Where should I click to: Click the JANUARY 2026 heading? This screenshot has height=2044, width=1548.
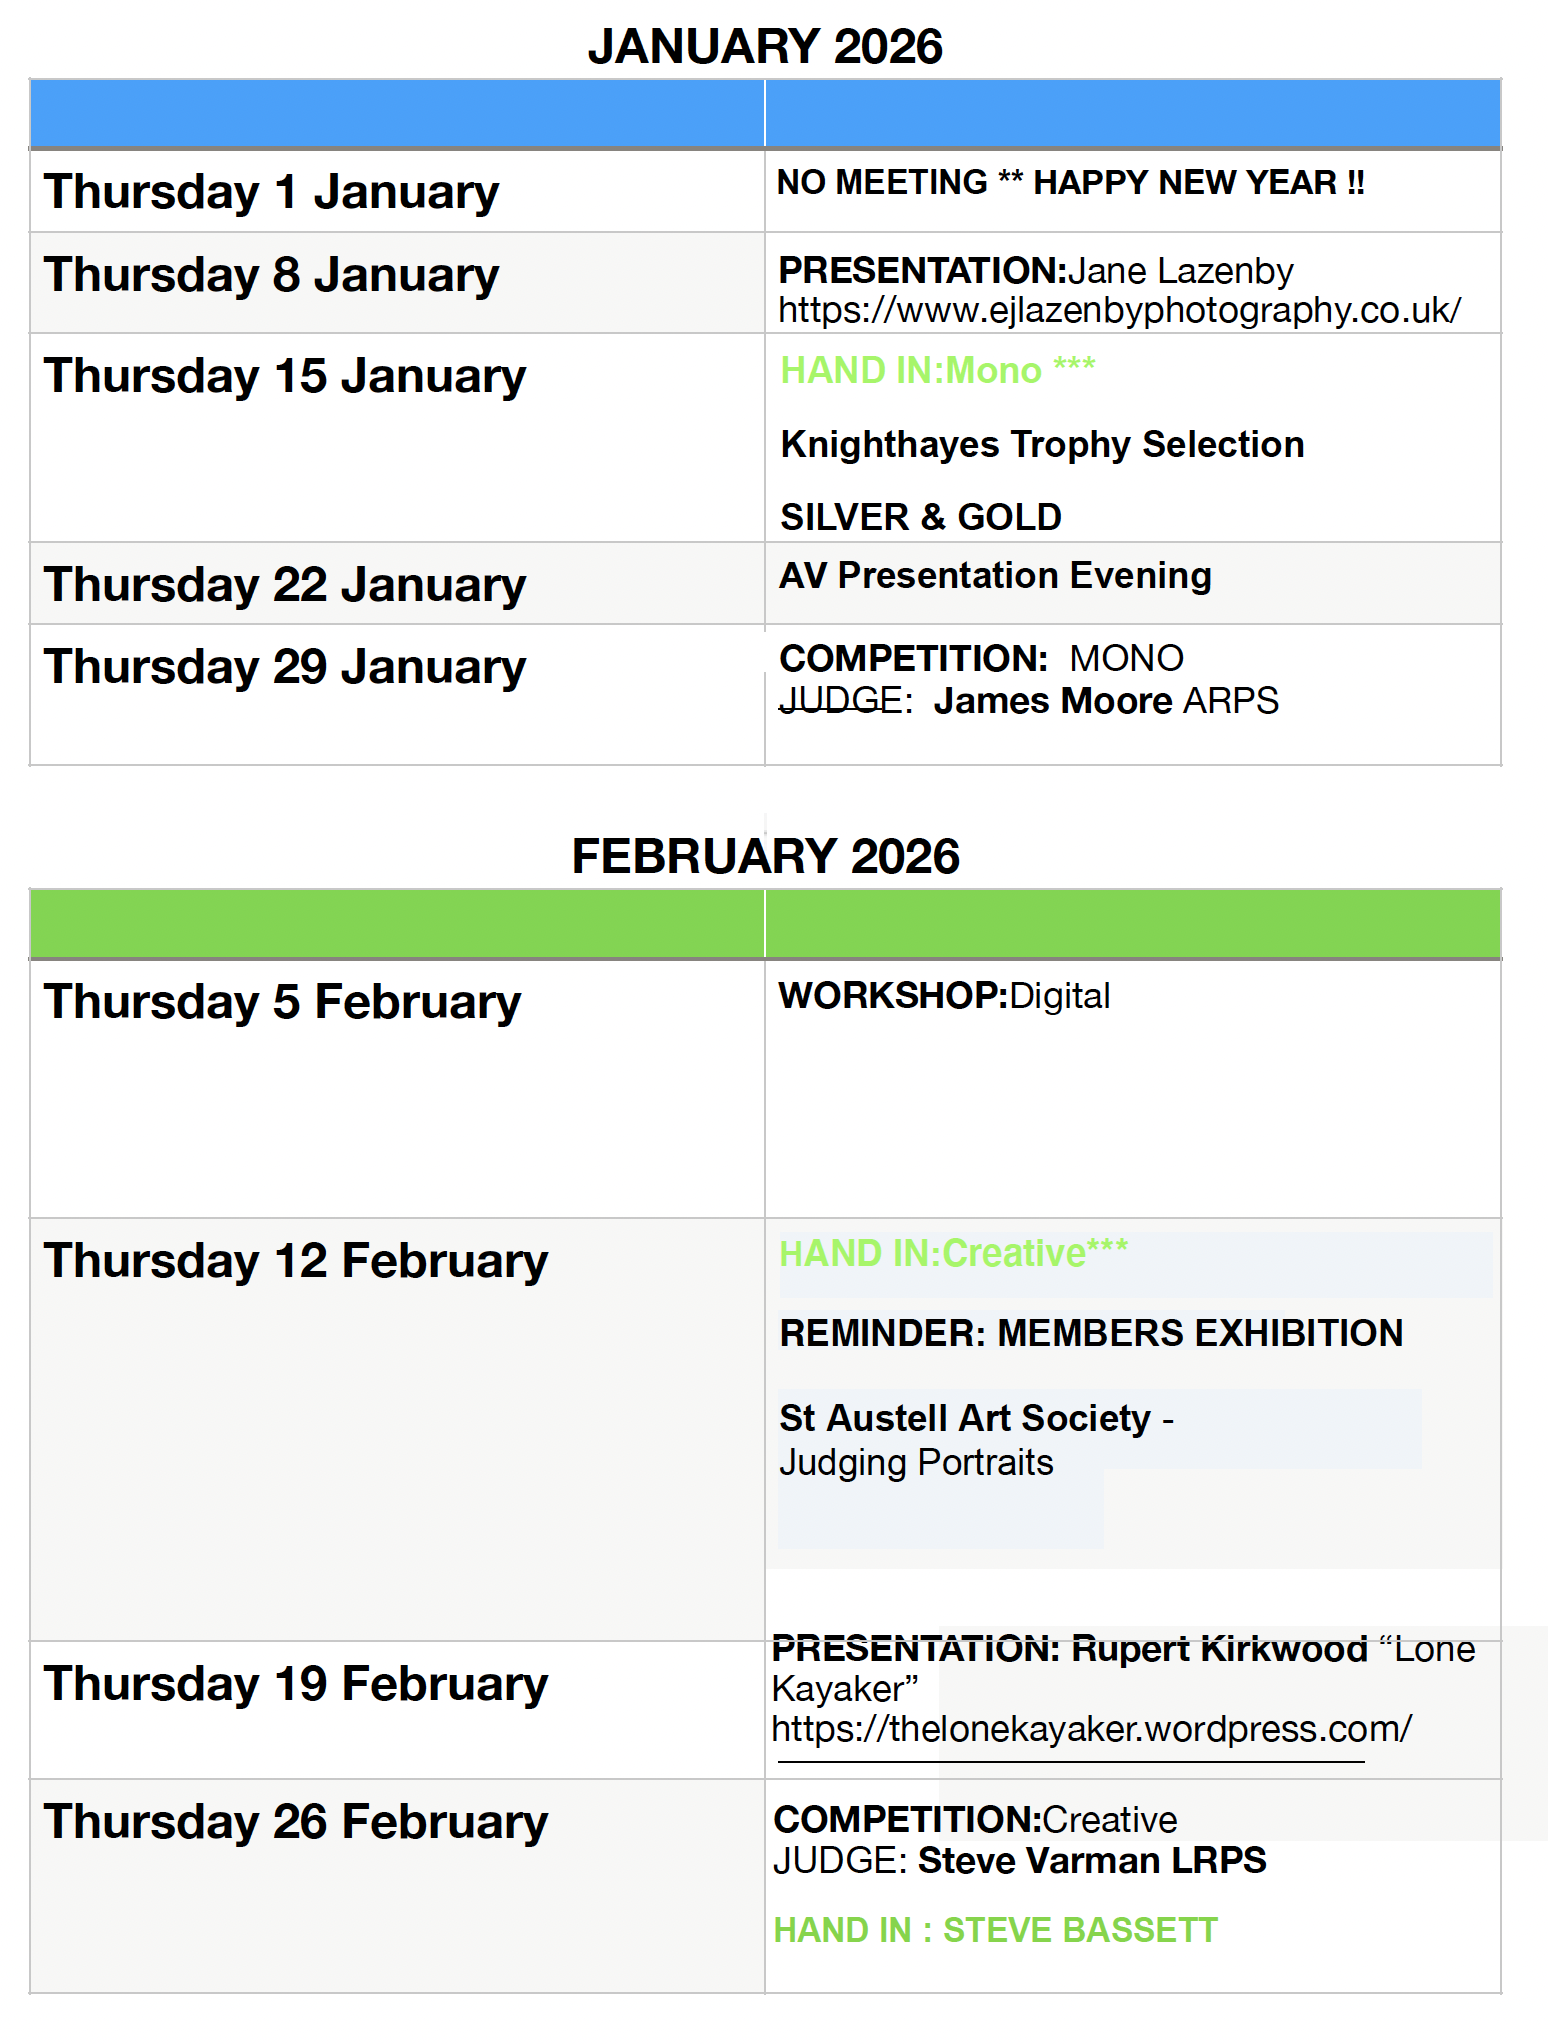(x=765, y=47)
